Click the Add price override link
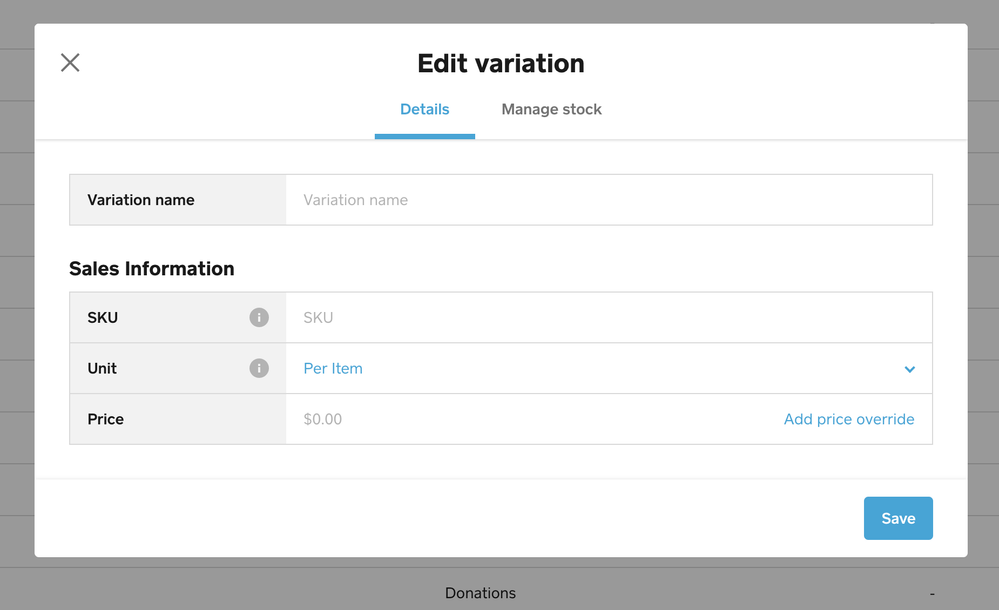999x610 pixels. coord(849,419)
